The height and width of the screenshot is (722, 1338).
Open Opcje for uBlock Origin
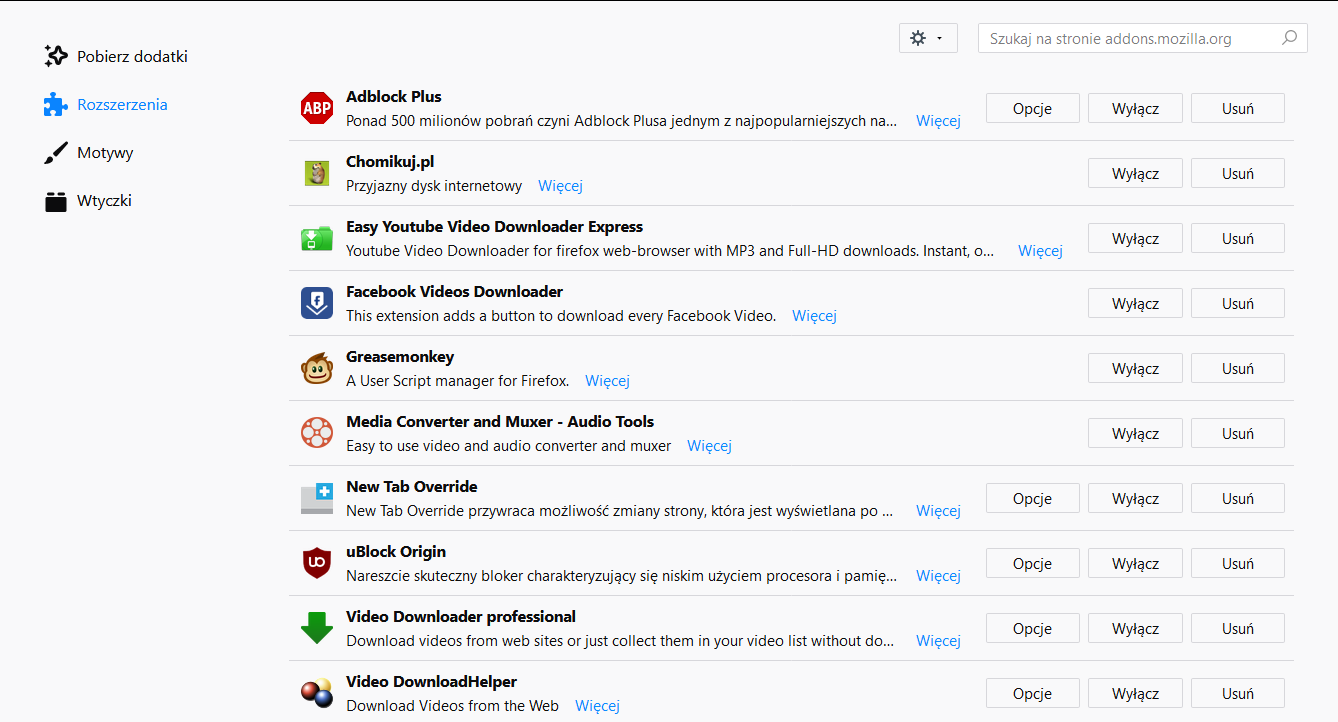1032,563
